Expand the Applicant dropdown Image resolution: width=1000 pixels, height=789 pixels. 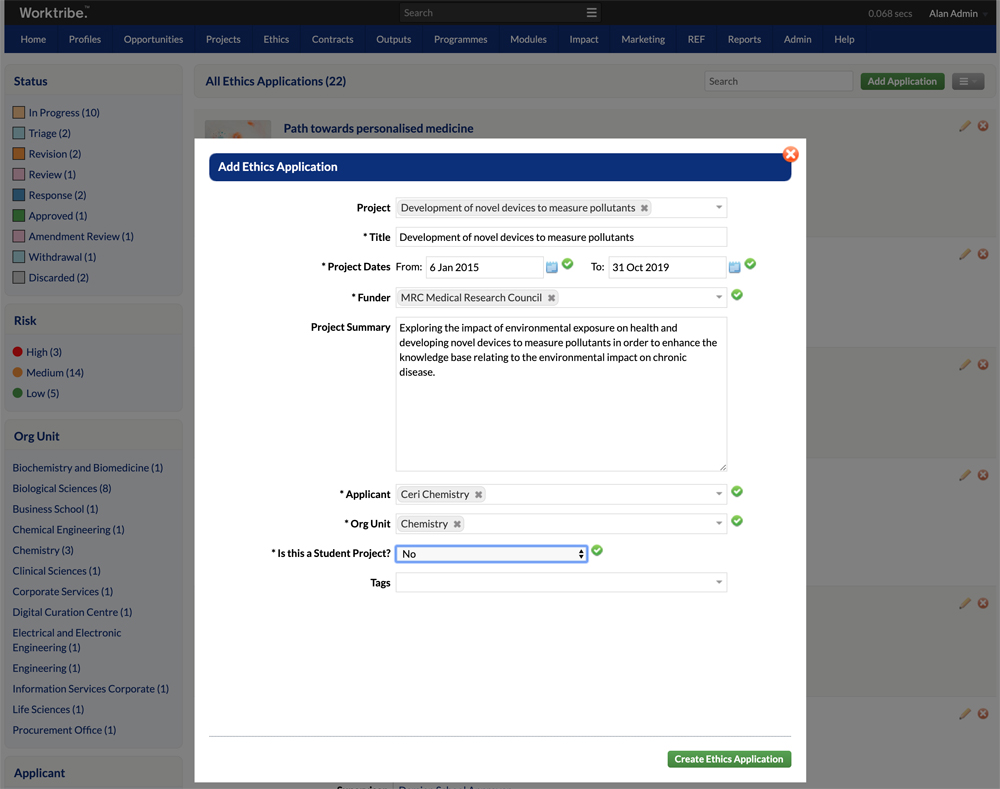coord(719,494)
